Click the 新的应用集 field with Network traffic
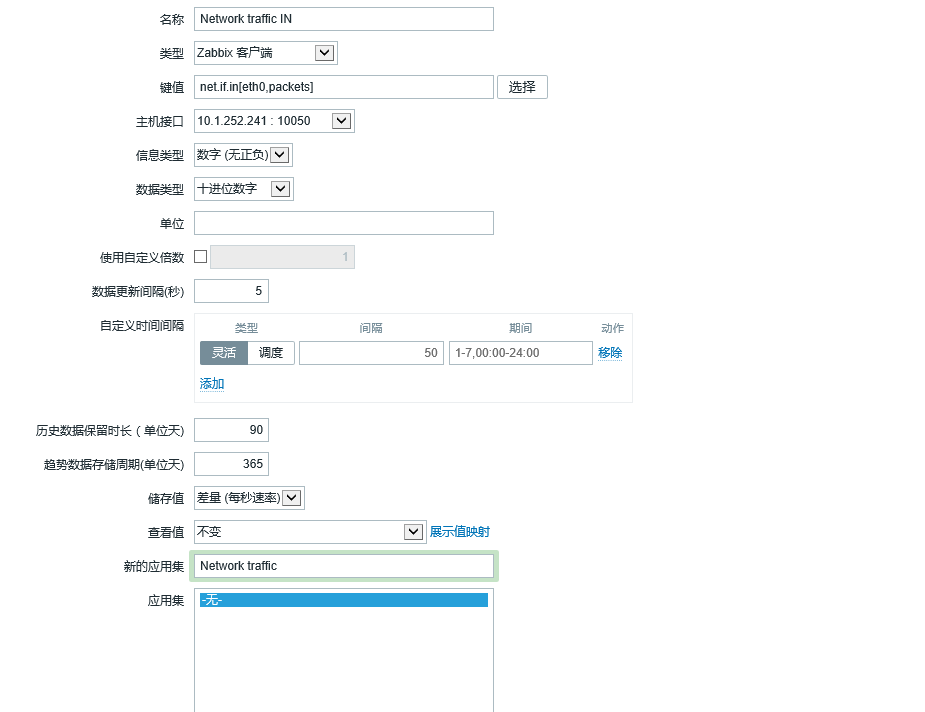This screenshot has height=712, width=925. pyautogui.click(x=343, y=566)
